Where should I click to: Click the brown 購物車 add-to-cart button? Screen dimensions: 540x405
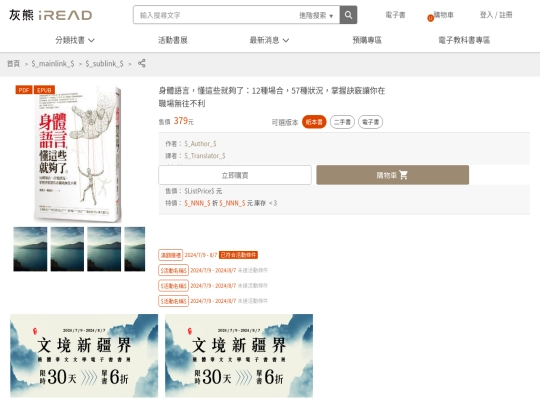coord(393,175)
